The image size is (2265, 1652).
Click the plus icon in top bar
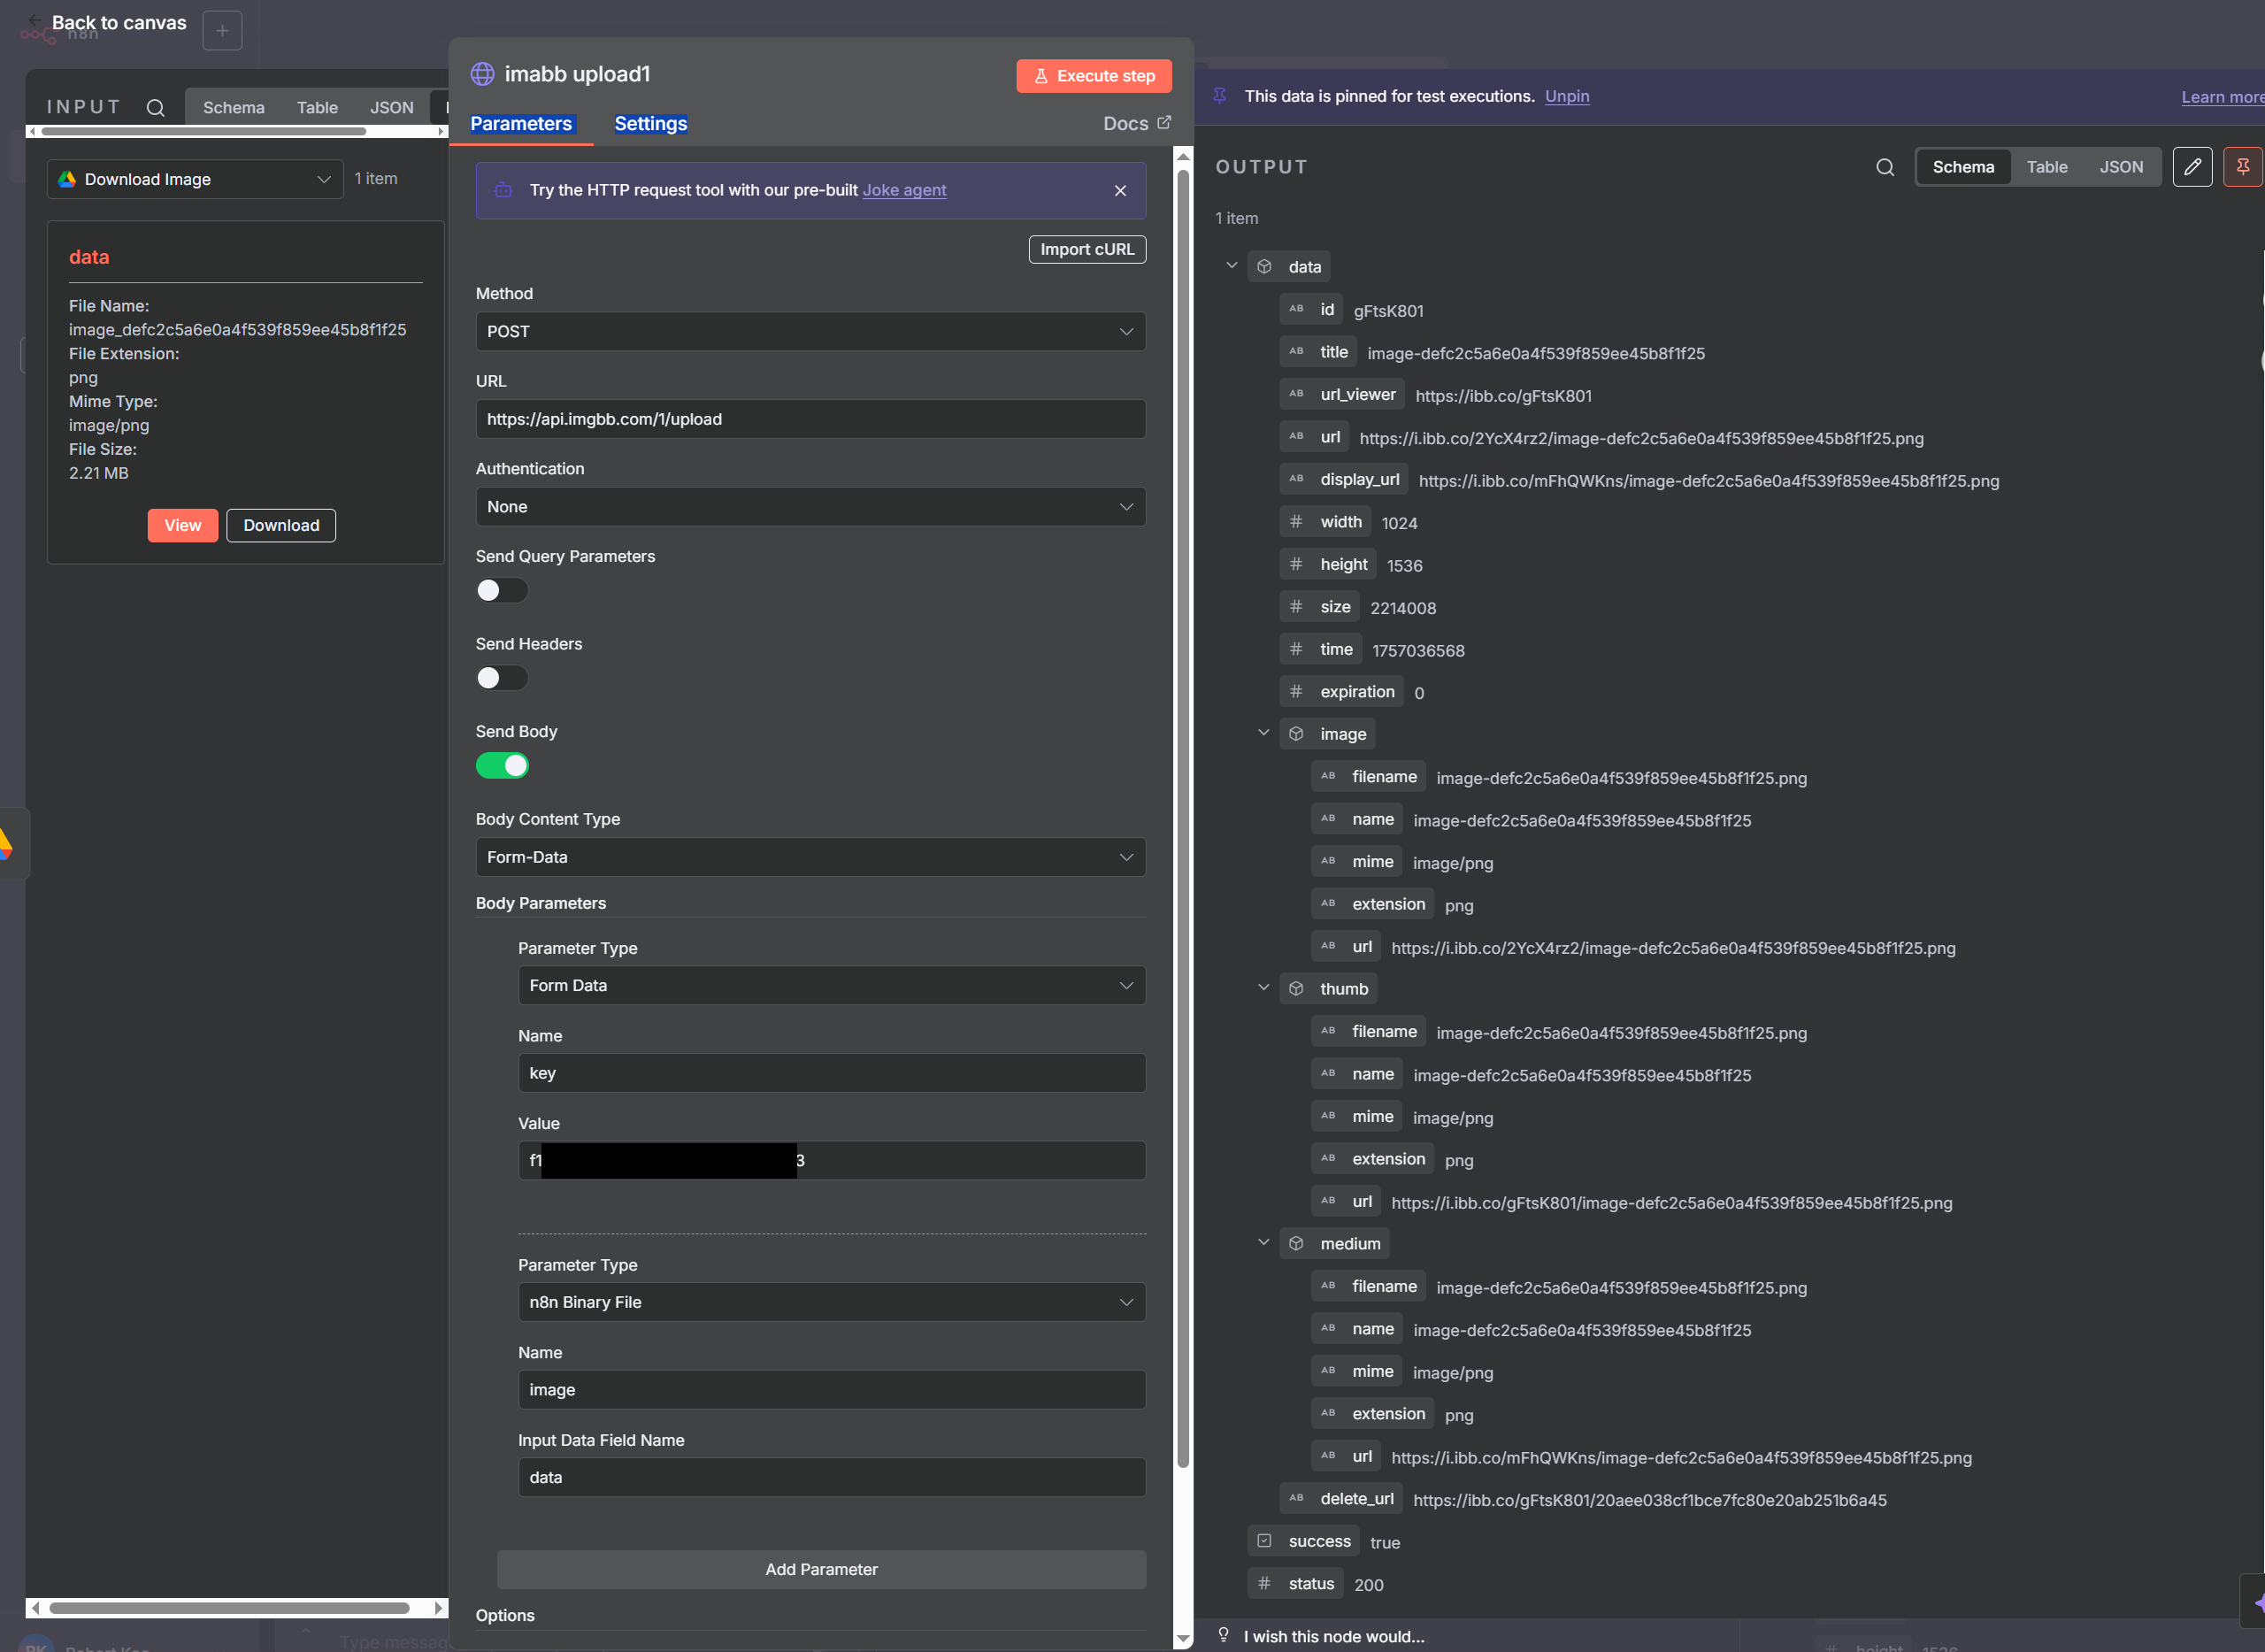[222, 31]
